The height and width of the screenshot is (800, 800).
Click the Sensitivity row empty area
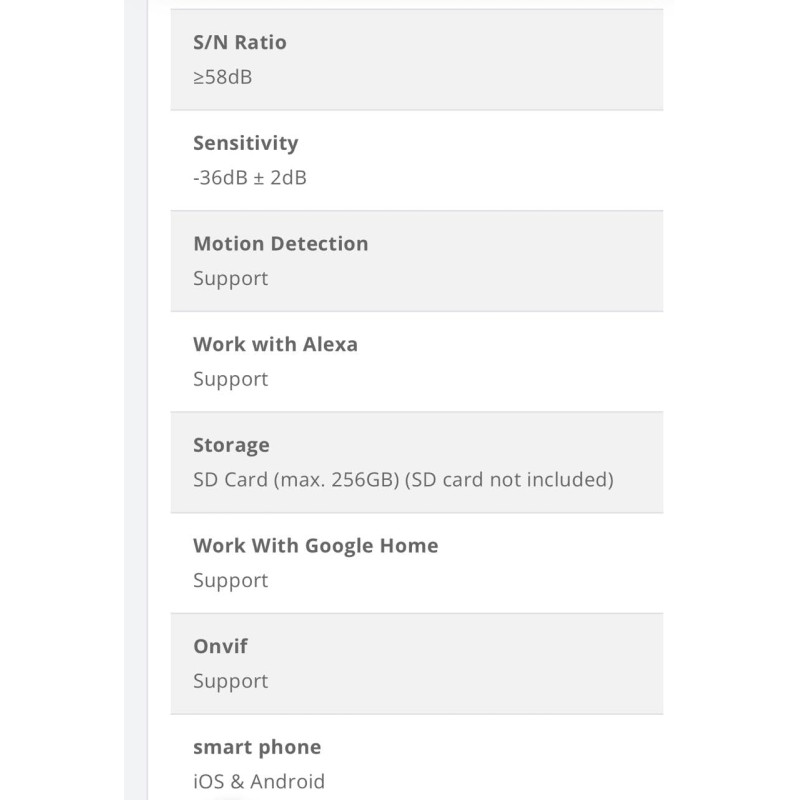click(x=485, y=160)
